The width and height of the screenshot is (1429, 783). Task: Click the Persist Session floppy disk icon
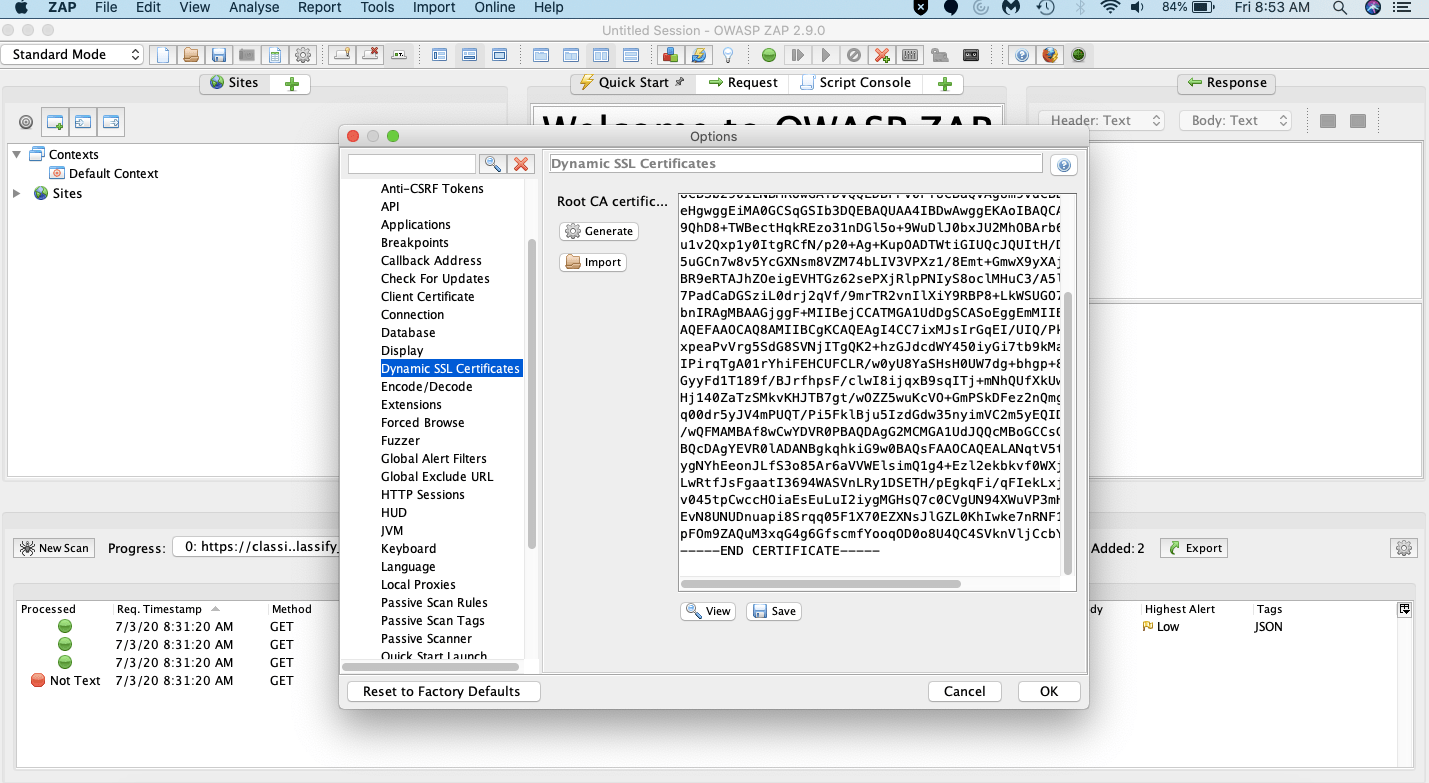click(218, 55)
